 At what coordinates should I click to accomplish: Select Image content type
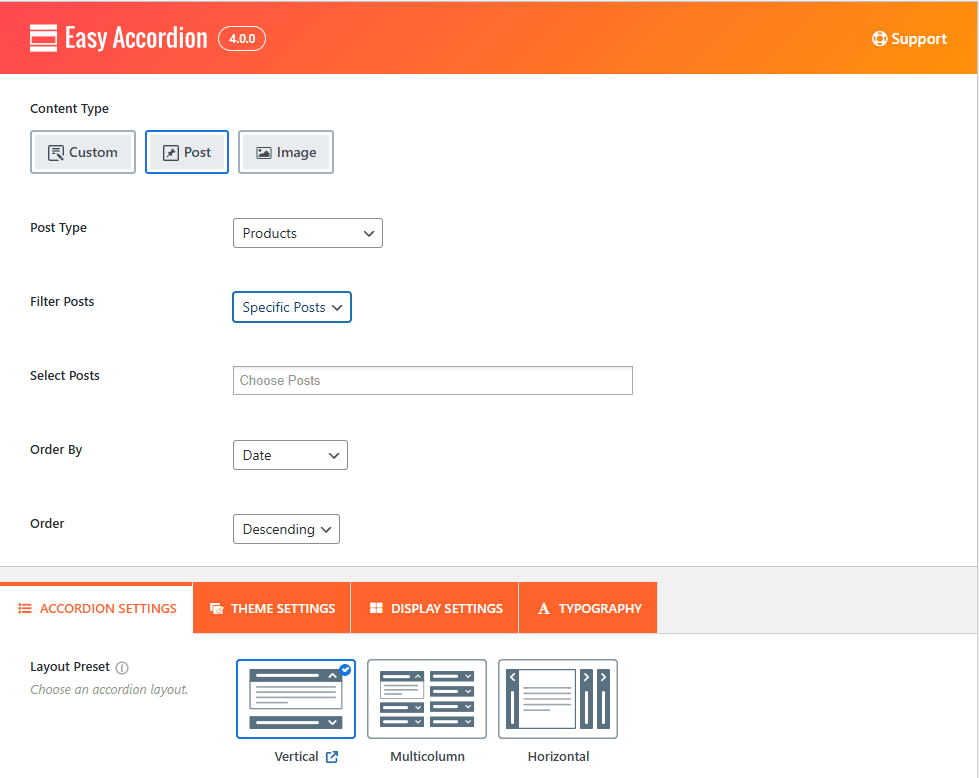pyautogui.click(x=286, y=152)
